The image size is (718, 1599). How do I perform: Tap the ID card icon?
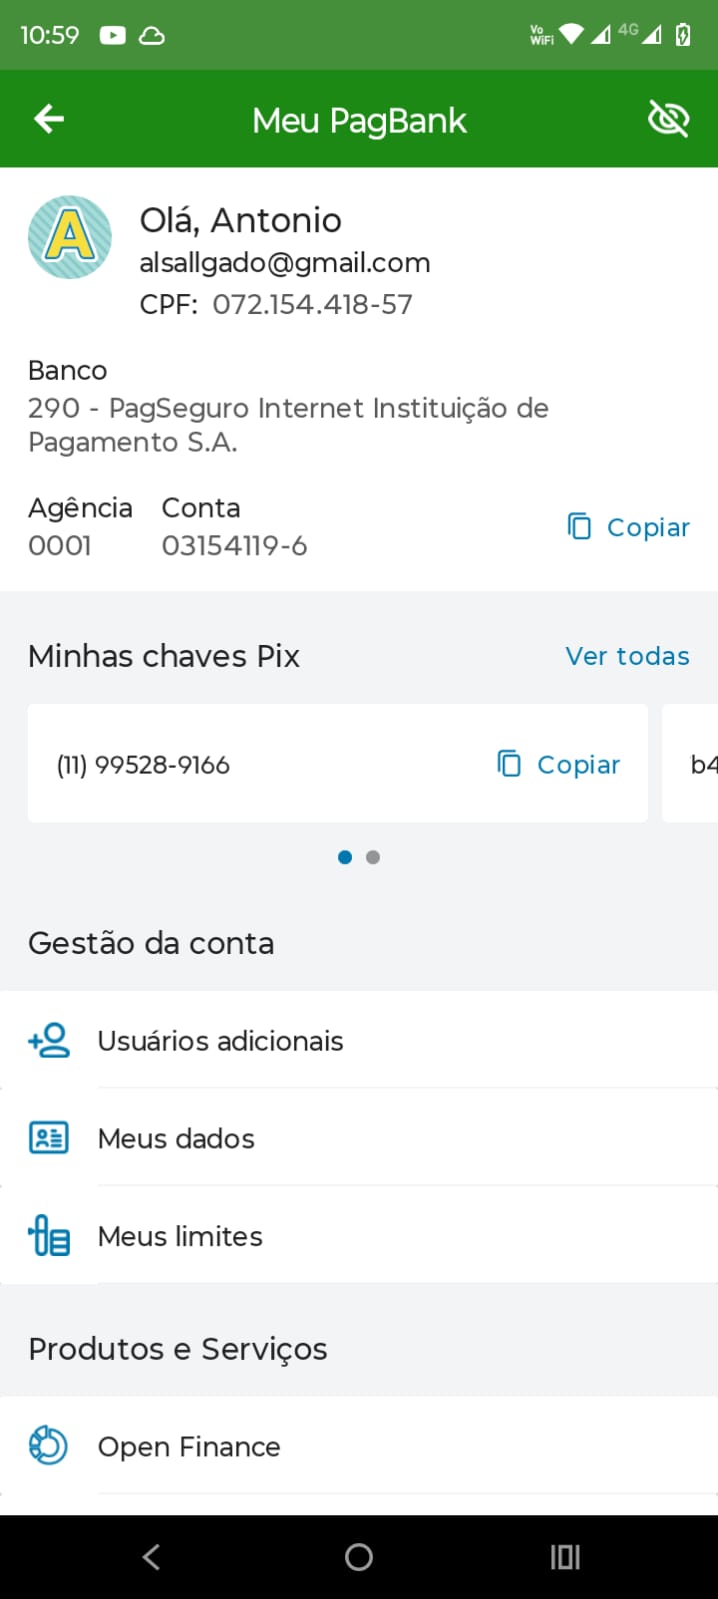(x=49, y=1138)
